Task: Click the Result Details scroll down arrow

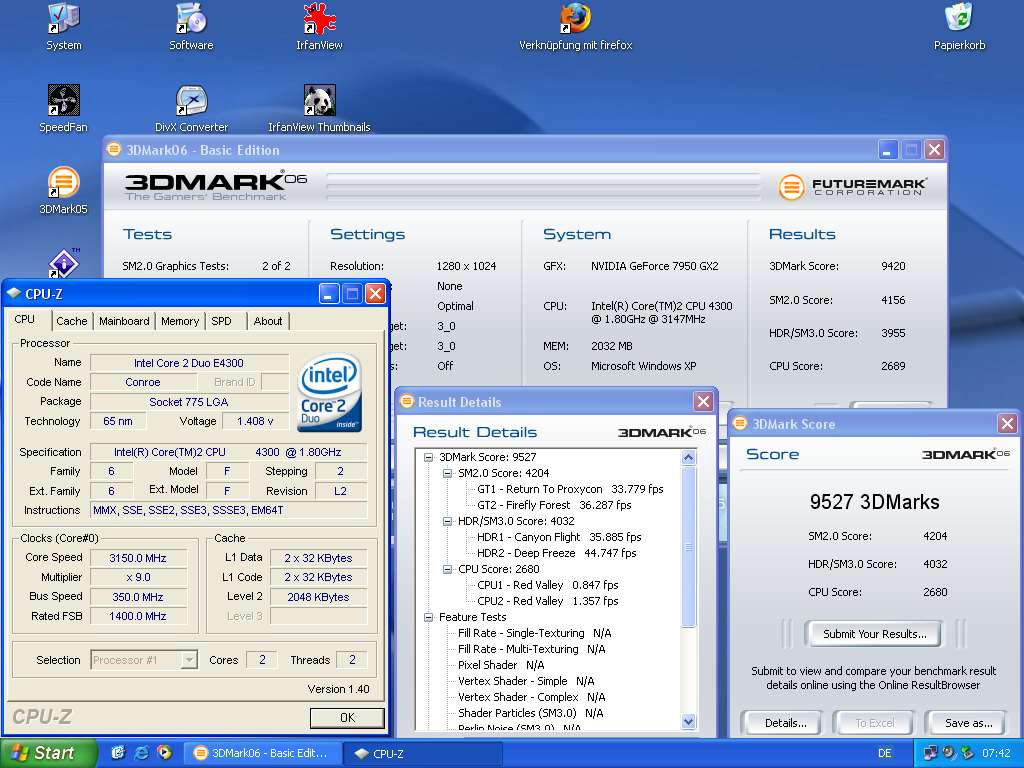Action: click(688, 721)
